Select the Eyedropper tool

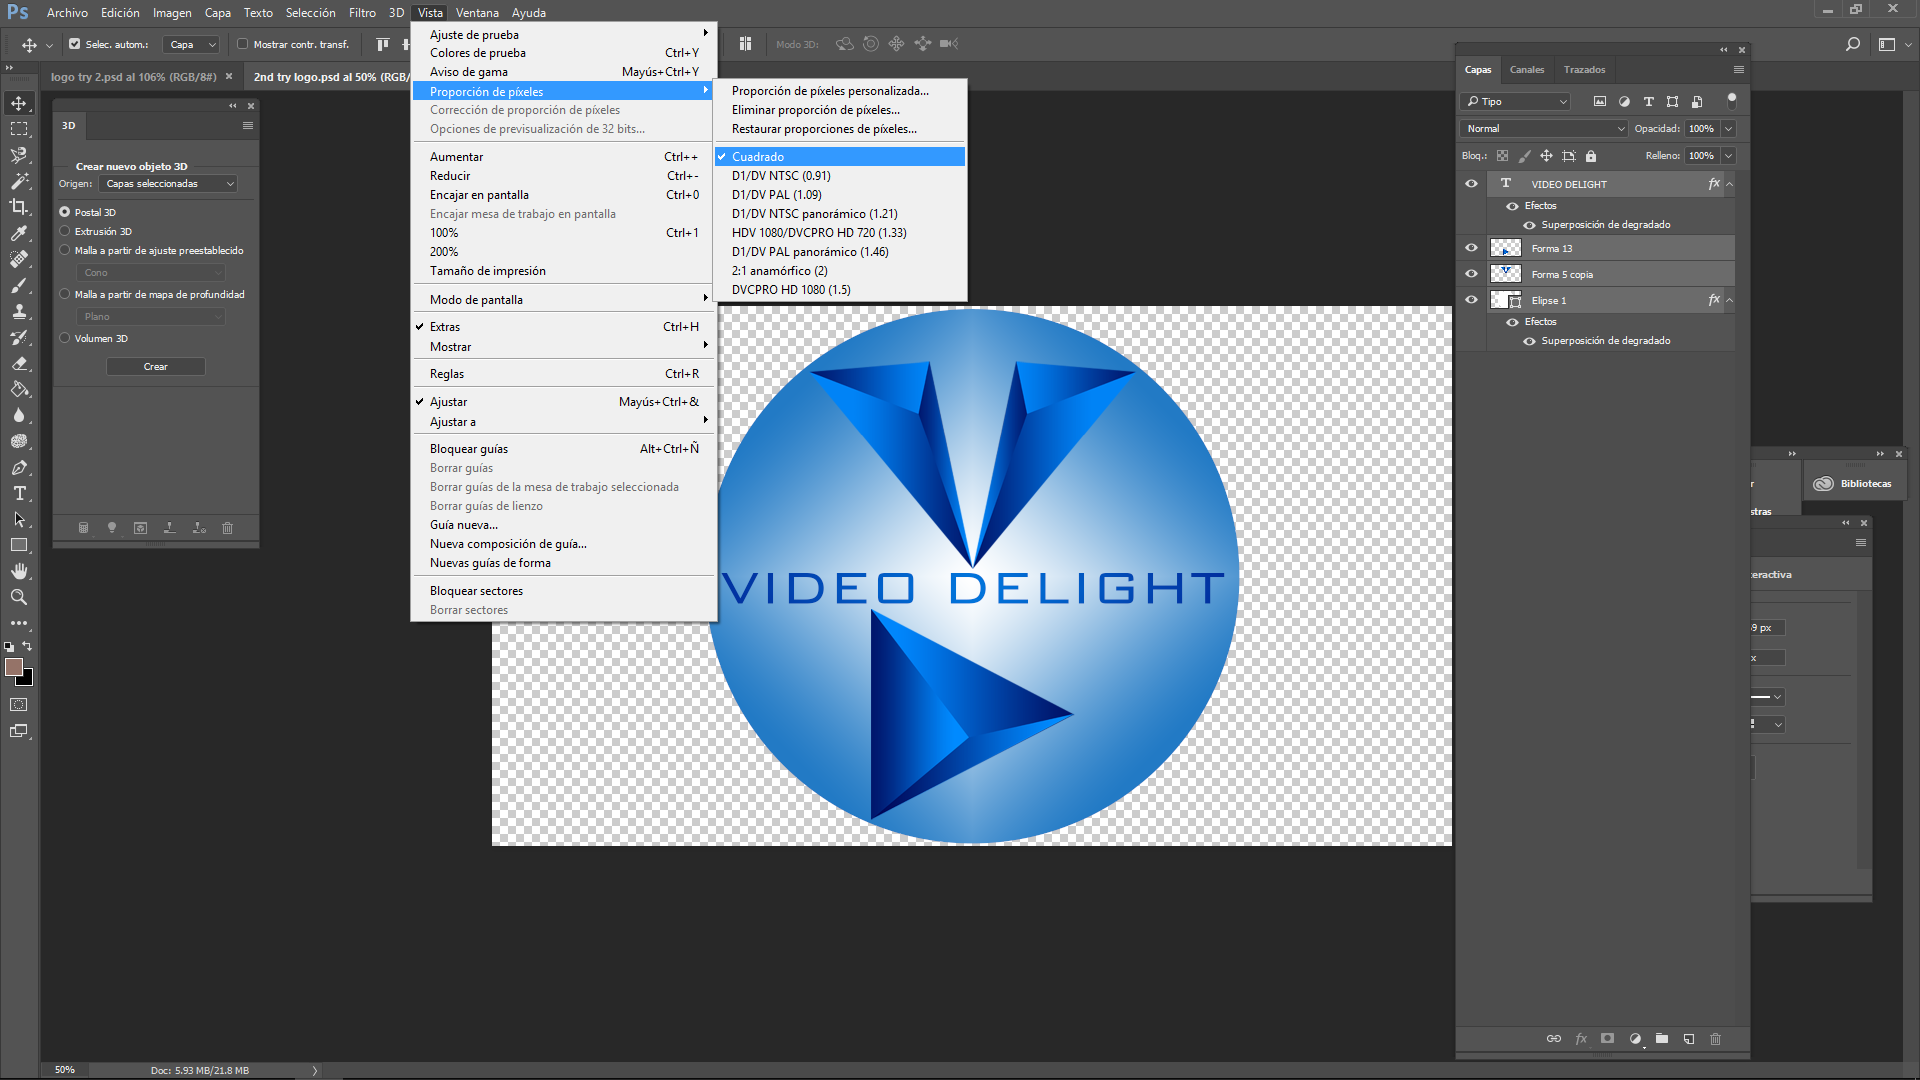click(x=19, y=233)
